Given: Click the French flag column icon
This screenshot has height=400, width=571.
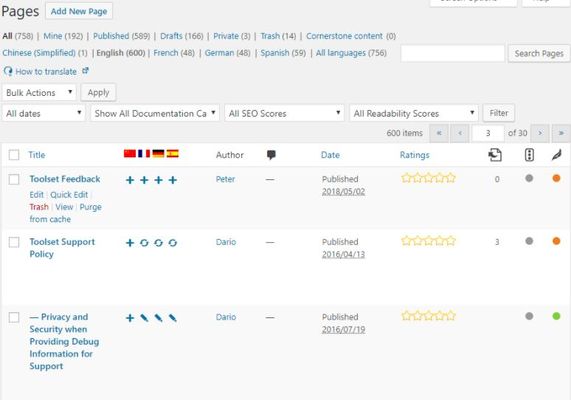Looking at the screenshot, I should [x=144, y=154].
